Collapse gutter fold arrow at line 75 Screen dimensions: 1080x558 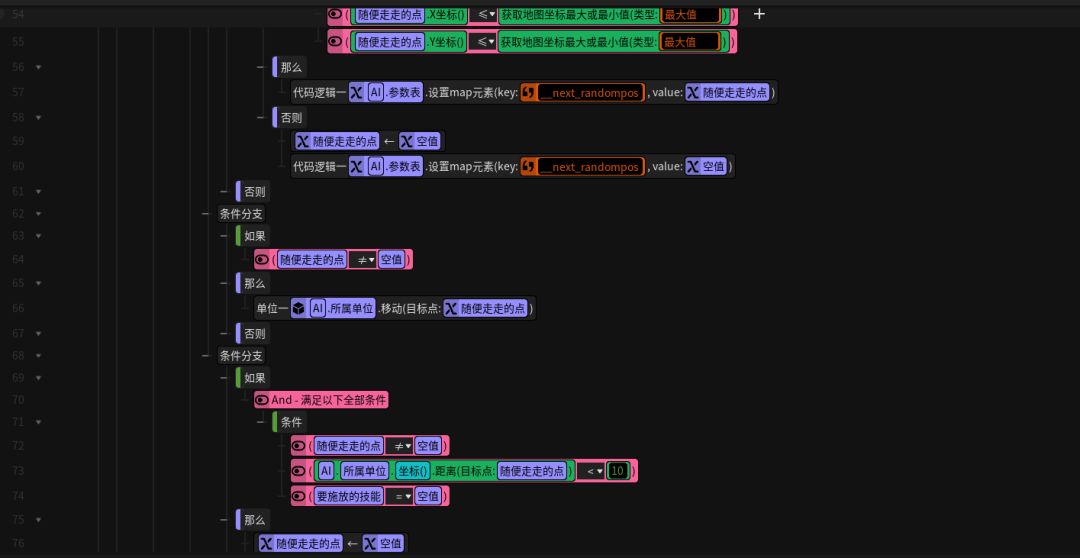point(39,519)
